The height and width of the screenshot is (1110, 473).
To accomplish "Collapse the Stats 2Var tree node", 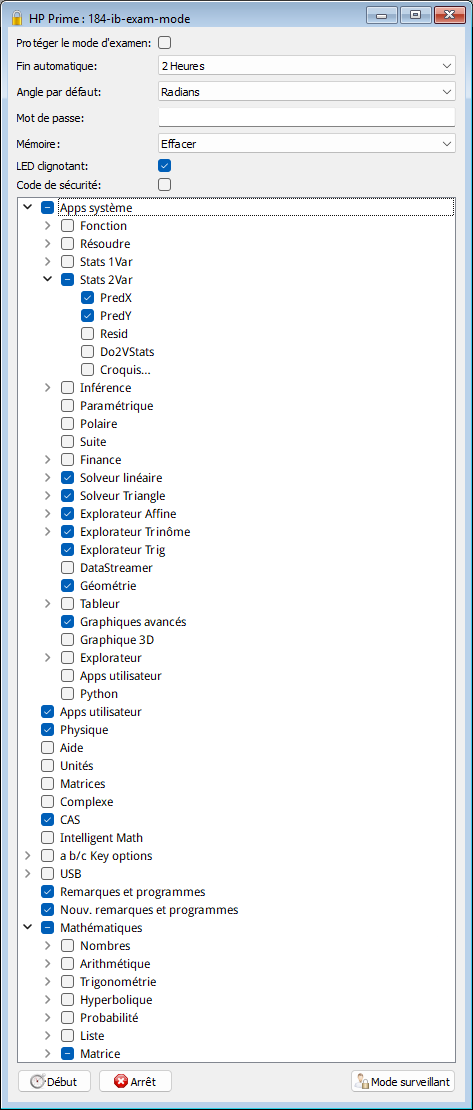I will point(47,280).
